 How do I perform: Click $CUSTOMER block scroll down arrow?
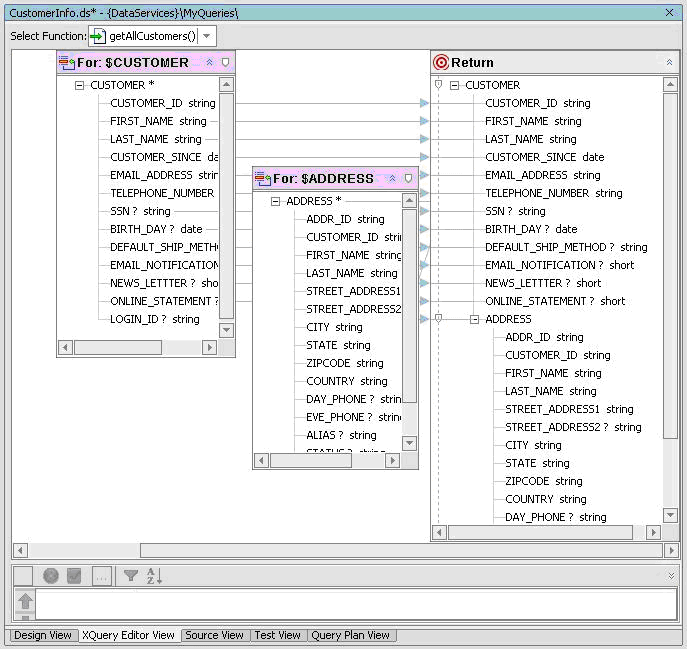click(226, 330)
